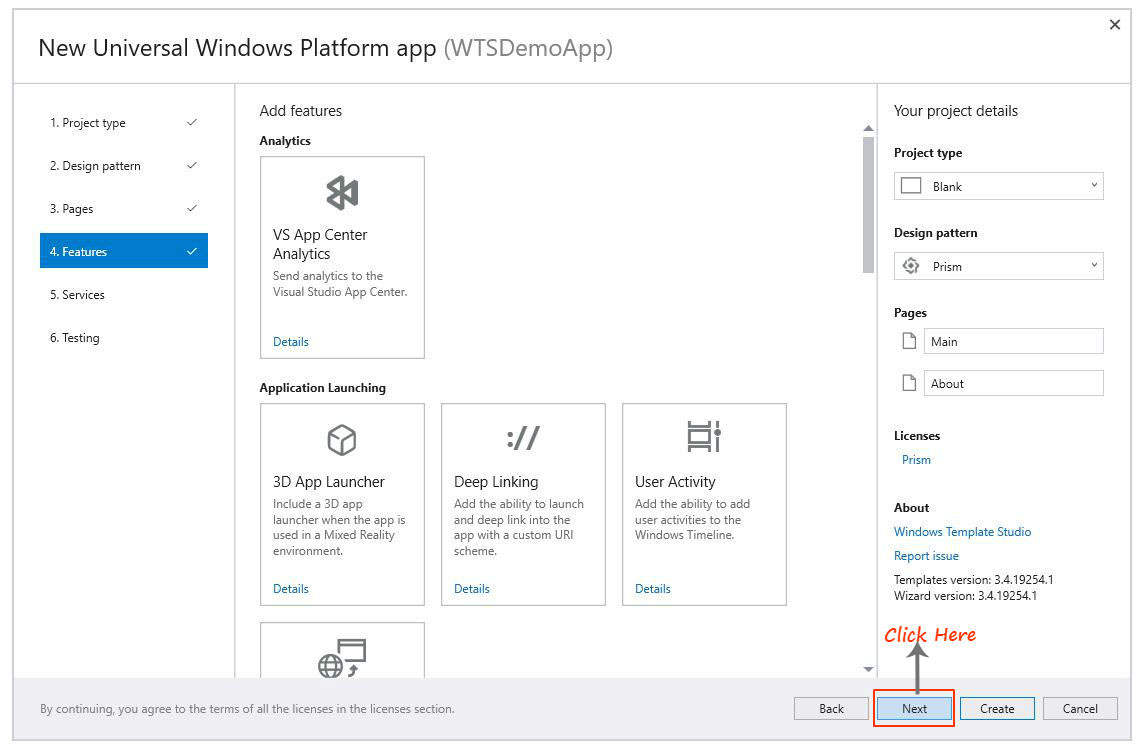
Task: Click checkmark next to Design pattern step
Action: click(191, 165)
